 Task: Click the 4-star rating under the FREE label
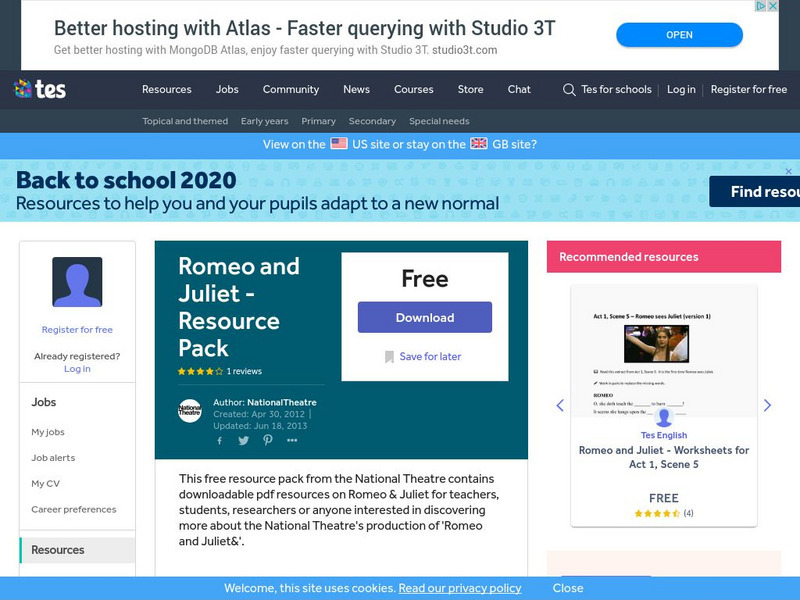click(658, 512)
